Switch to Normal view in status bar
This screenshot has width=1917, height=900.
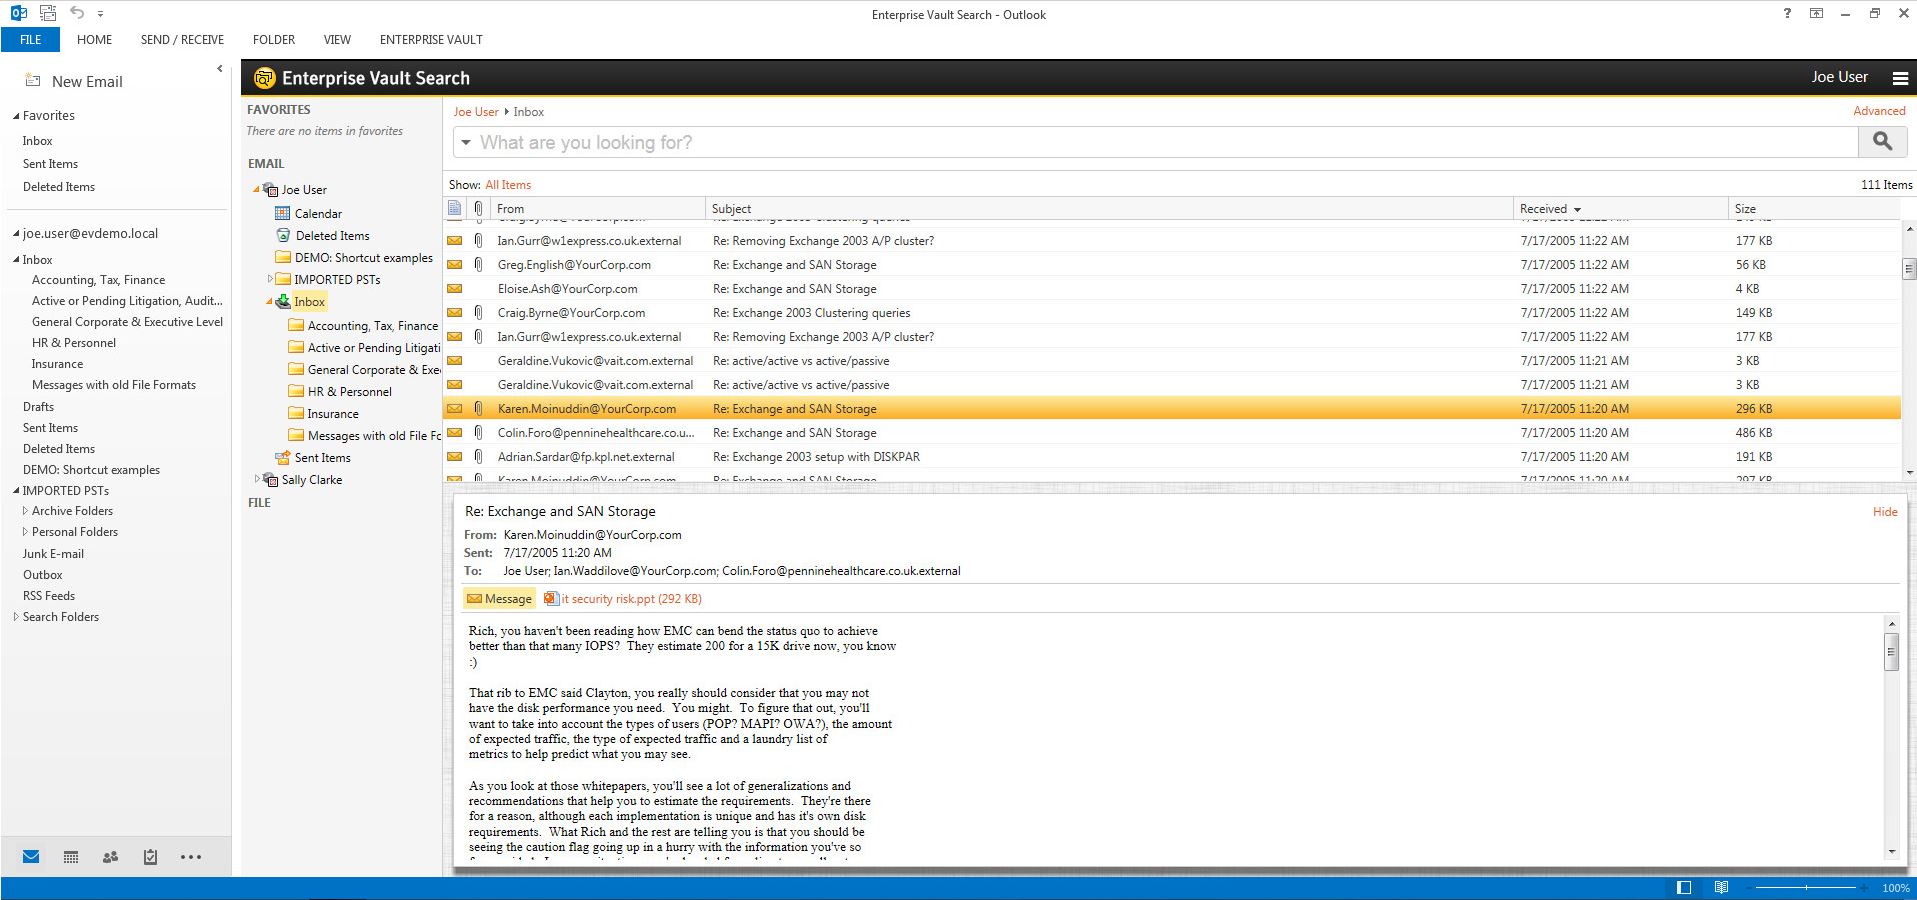1684,887
